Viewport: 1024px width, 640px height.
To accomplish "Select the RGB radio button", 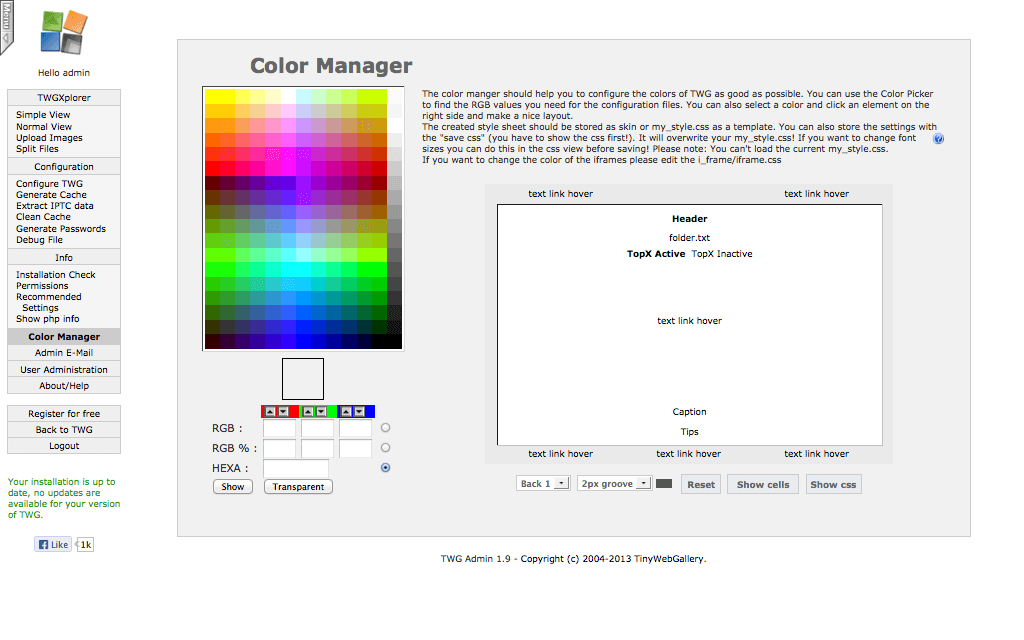I will coord(385,428).
